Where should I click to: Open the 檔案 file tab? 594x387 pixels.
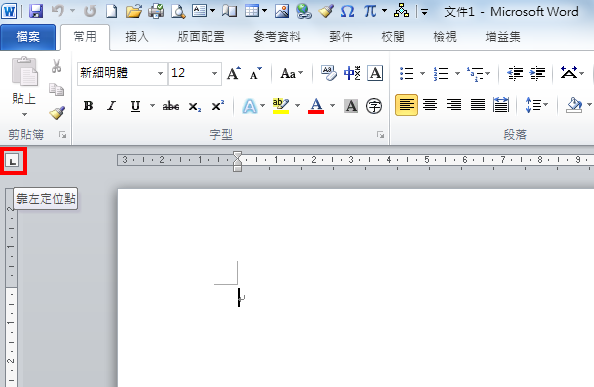point(28,37)
